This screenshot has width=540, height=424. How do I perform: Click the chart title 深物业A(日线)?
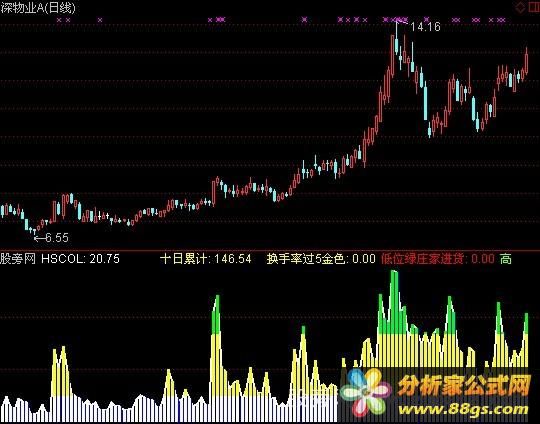pyautogui.click(x=38, y=8)
